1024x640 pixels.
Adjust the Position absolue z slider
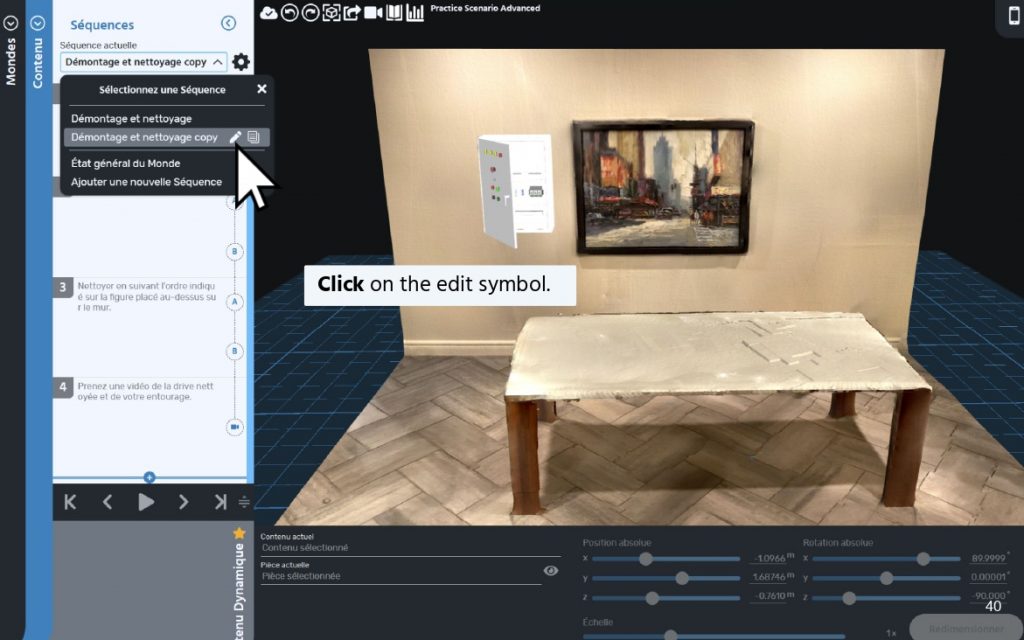coord(652,598)
